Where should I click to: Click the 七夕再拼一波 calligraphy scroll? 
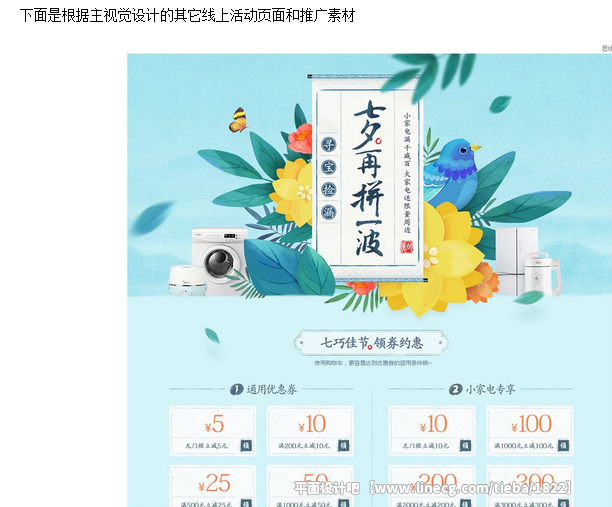pyautogui.click(x=368, y=178)
